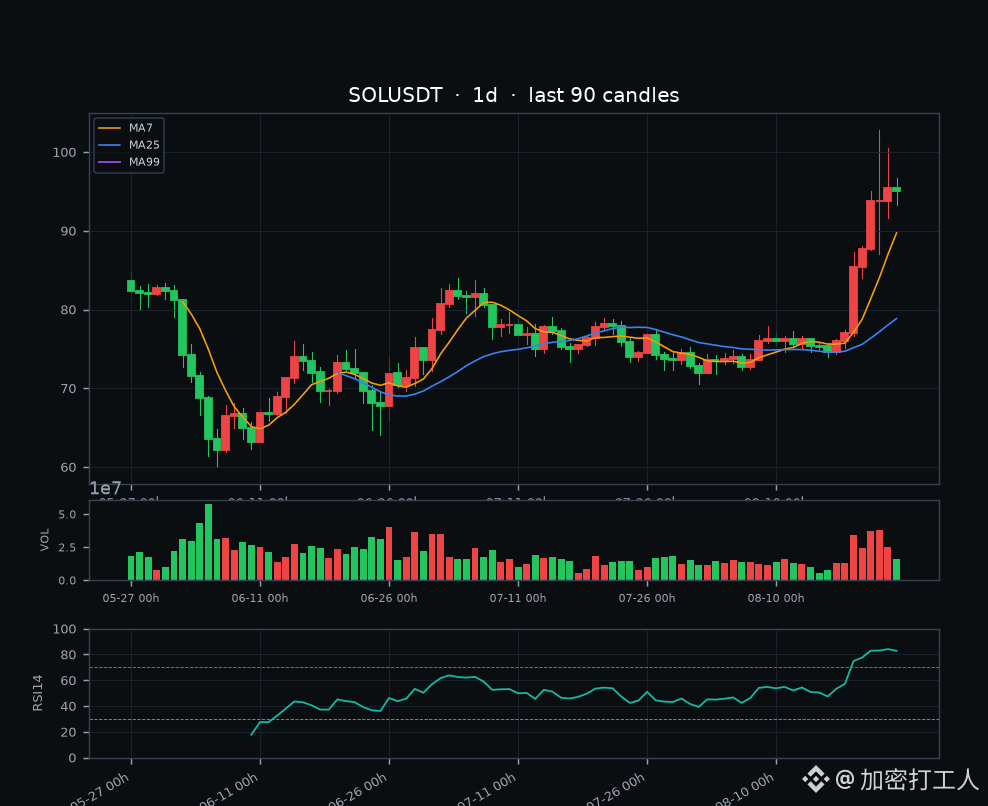Click the last green candle near 95

coord(897,189)
